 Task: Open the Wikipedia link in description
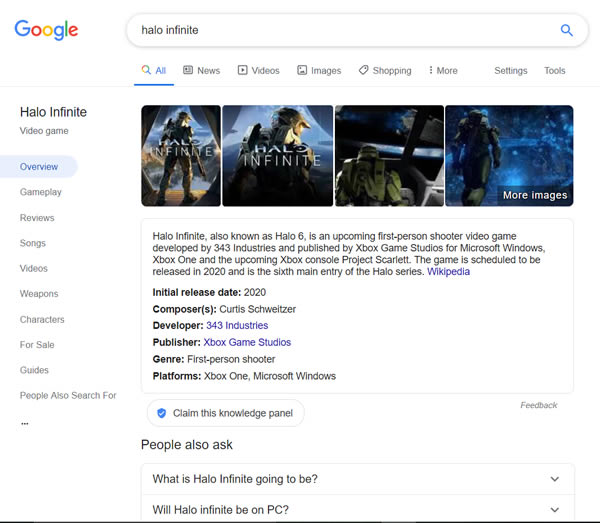[x=448, y=272]
